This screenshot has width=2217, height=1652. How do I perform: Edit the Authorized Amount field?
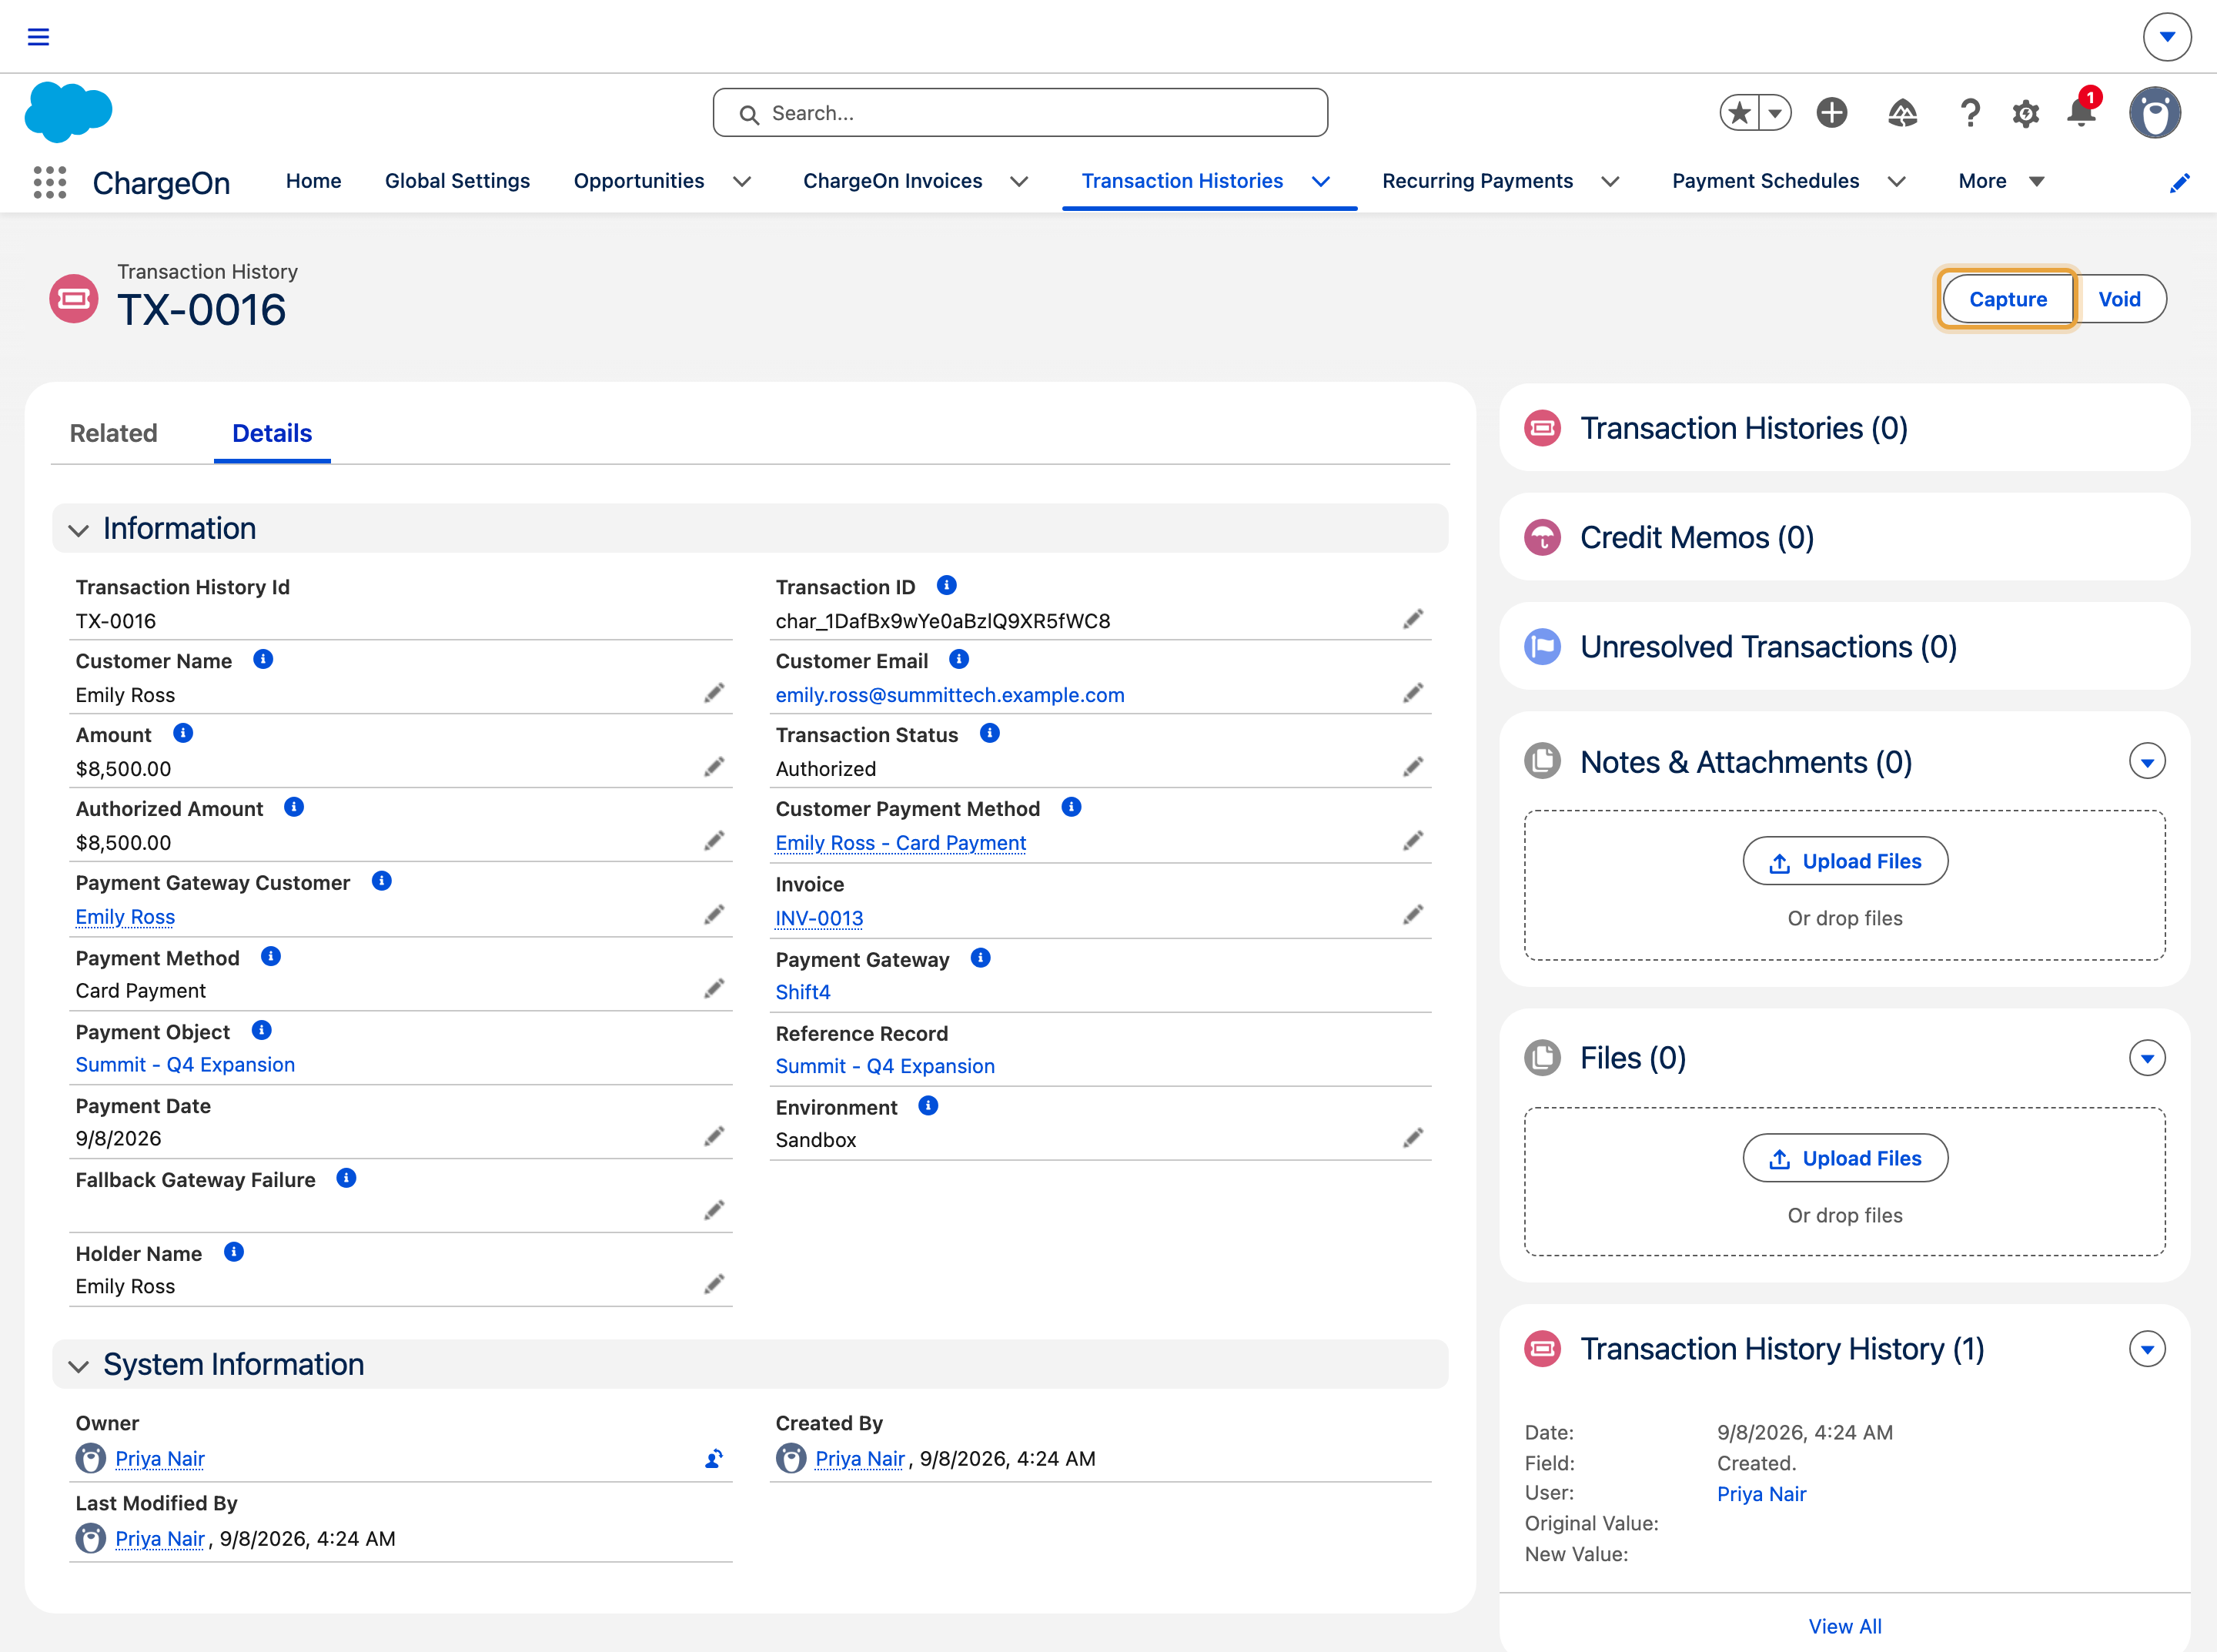714,842
